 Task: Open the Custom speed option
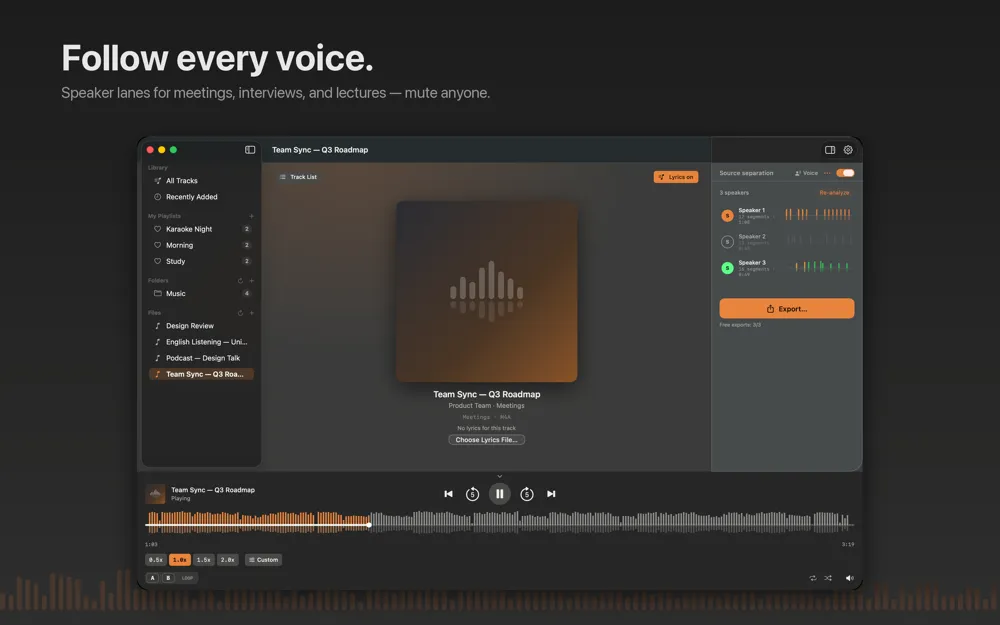pos(263,560)
